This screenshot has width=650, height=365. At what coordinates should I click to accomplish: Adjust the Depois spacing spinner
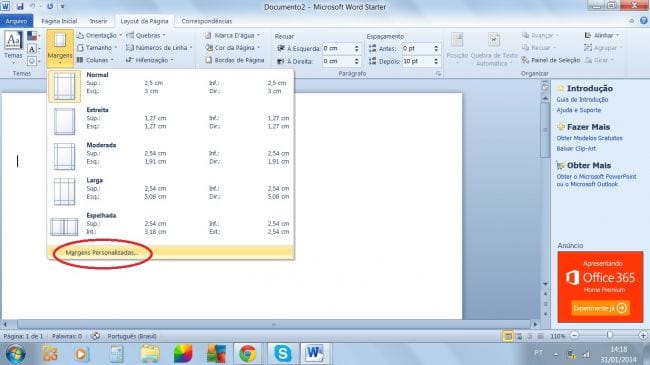tap(436, 61)
